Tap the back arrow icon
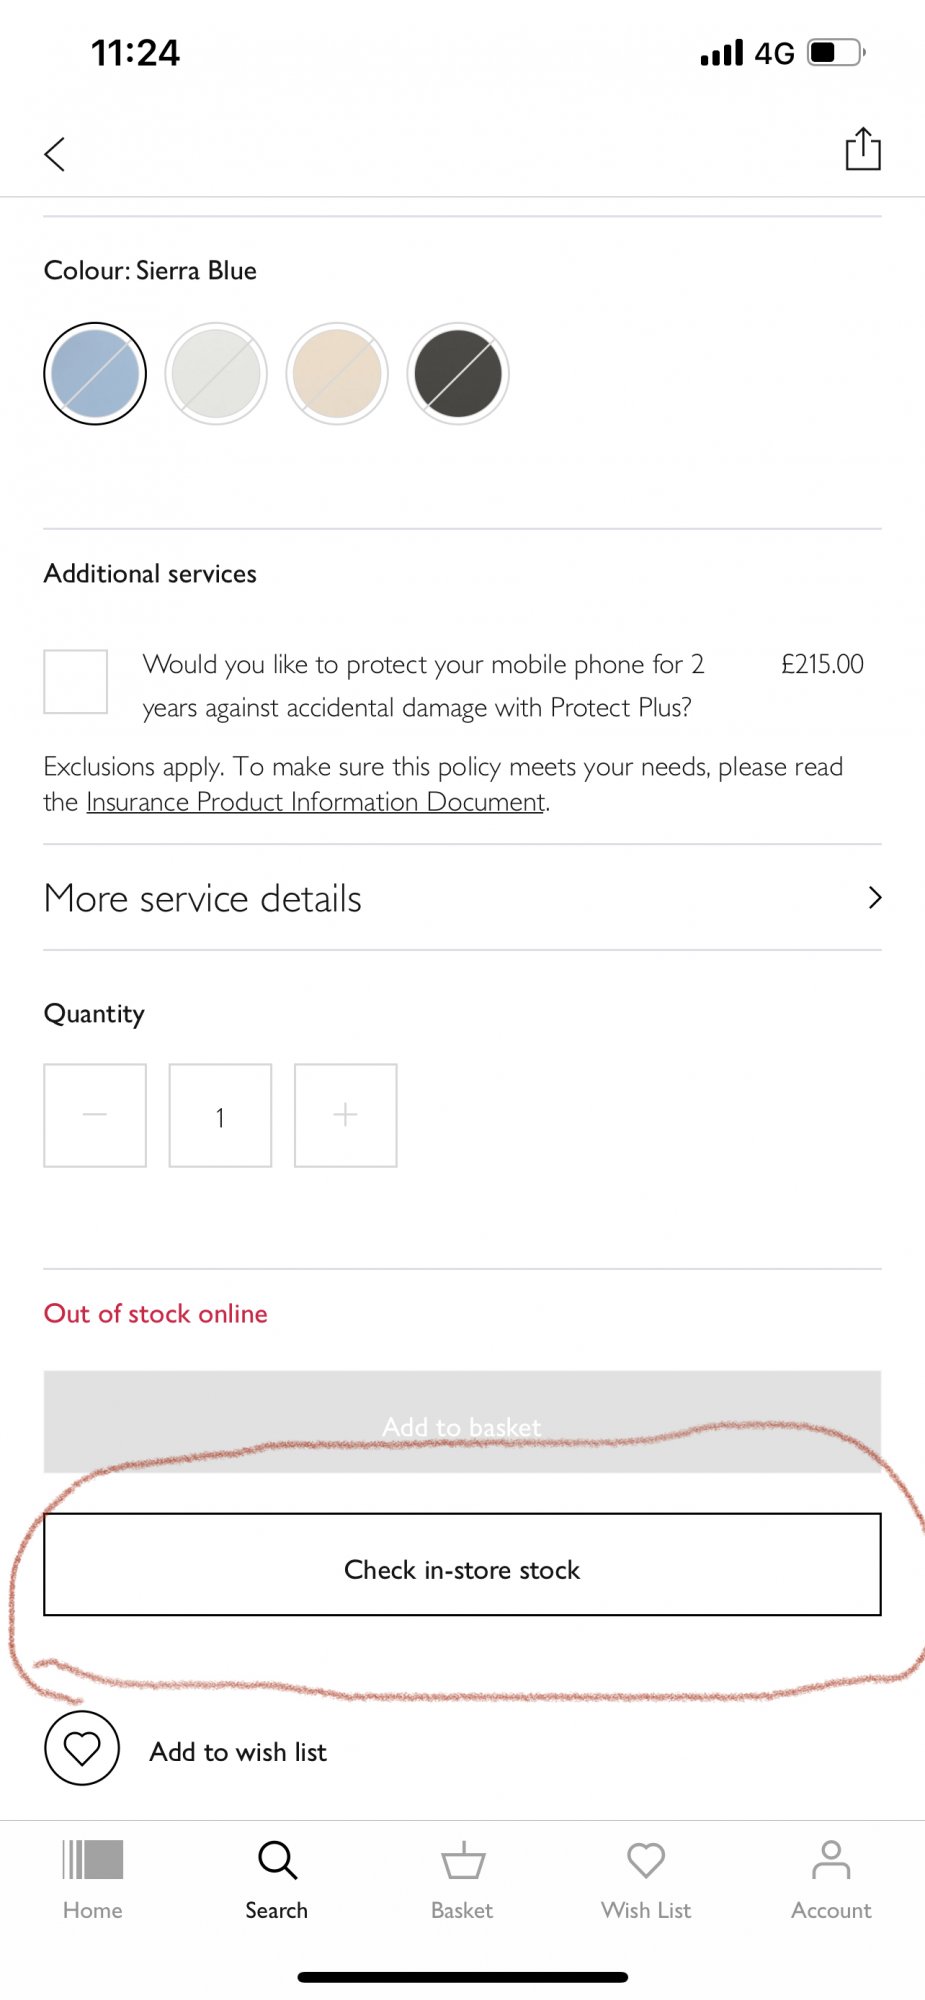The image size is (925, 2000). click(55, 154)
